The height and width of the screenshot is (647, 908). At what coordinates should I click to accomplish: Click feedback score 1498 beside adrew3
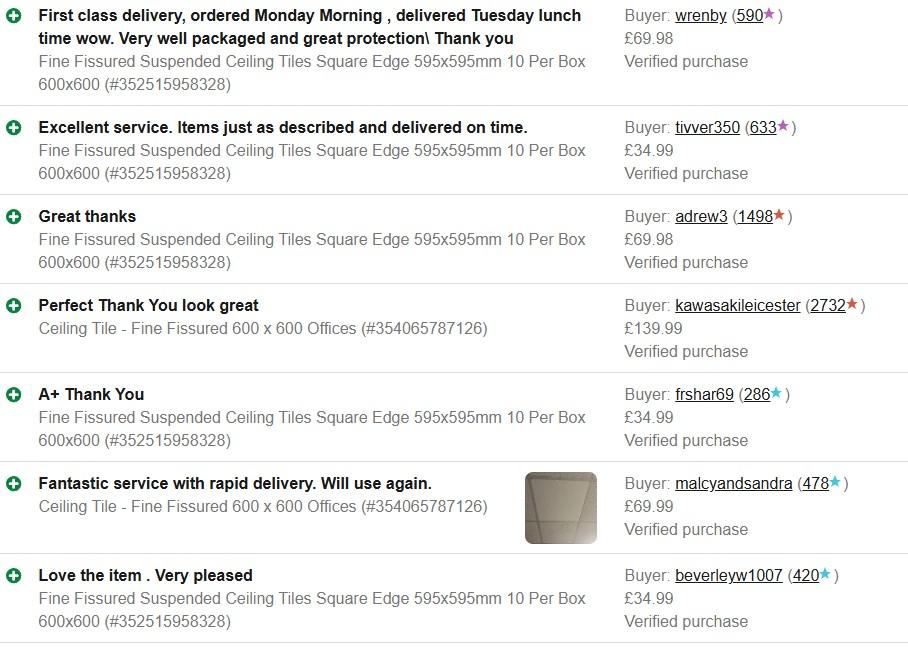pos(755,217)
